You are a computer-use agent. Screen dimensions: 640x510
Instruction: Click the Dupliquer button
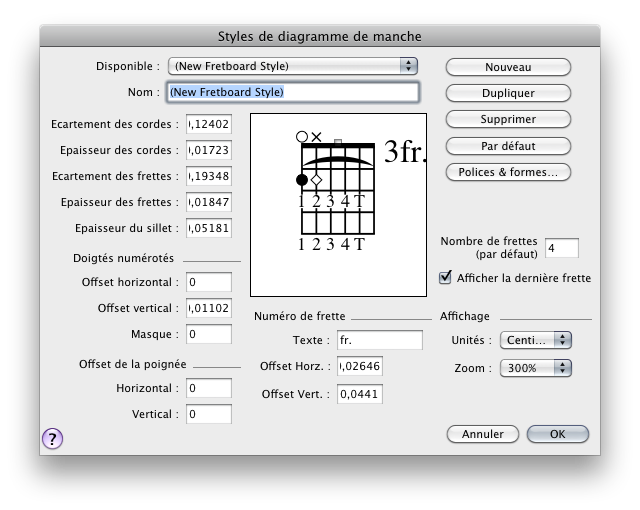pyautogui.click(x=507, y=93)
